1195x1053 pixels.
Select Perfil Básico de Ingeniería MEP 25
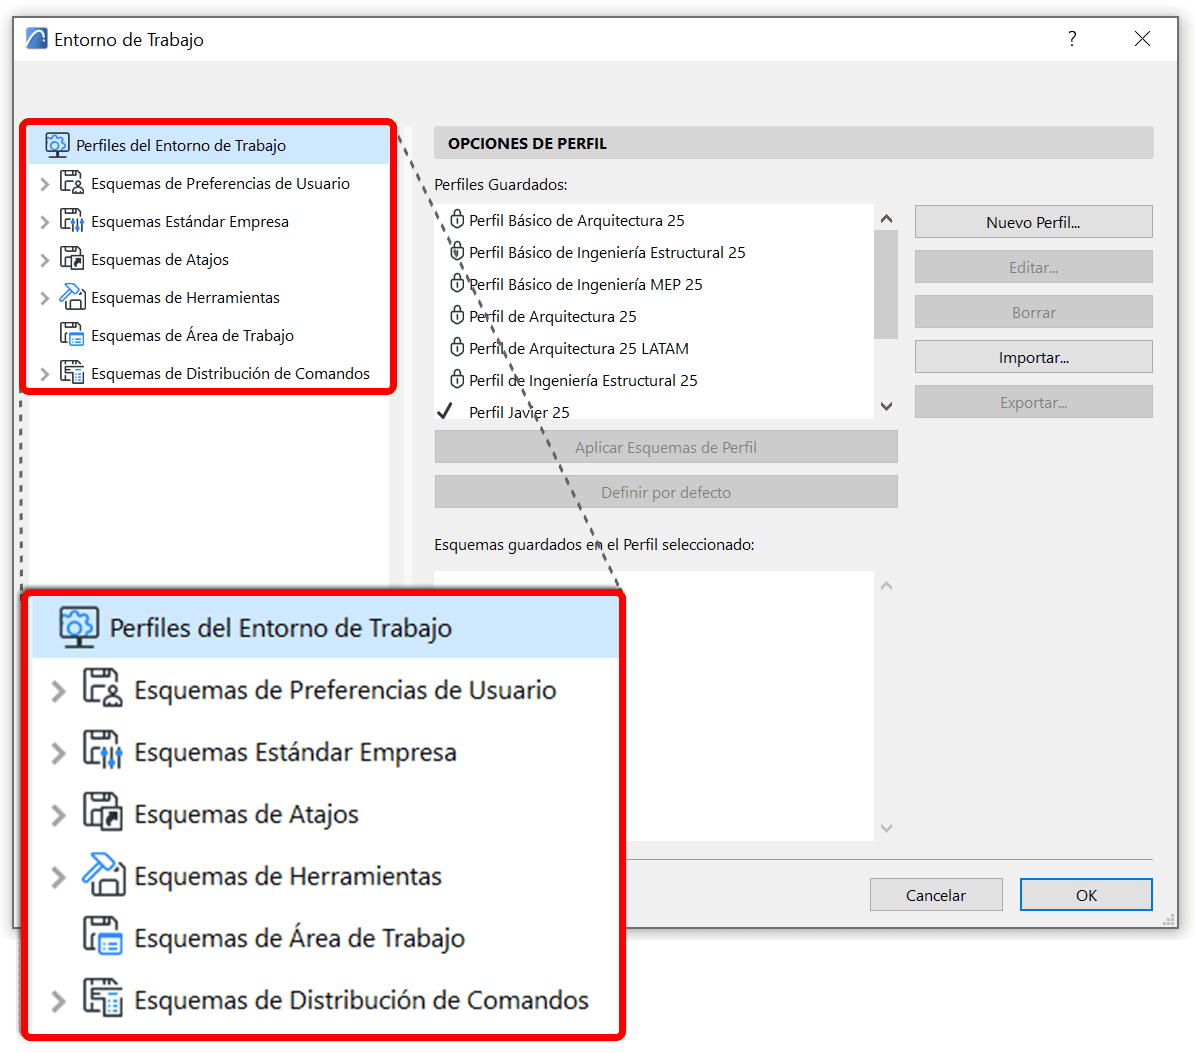(x=585, y=284)
